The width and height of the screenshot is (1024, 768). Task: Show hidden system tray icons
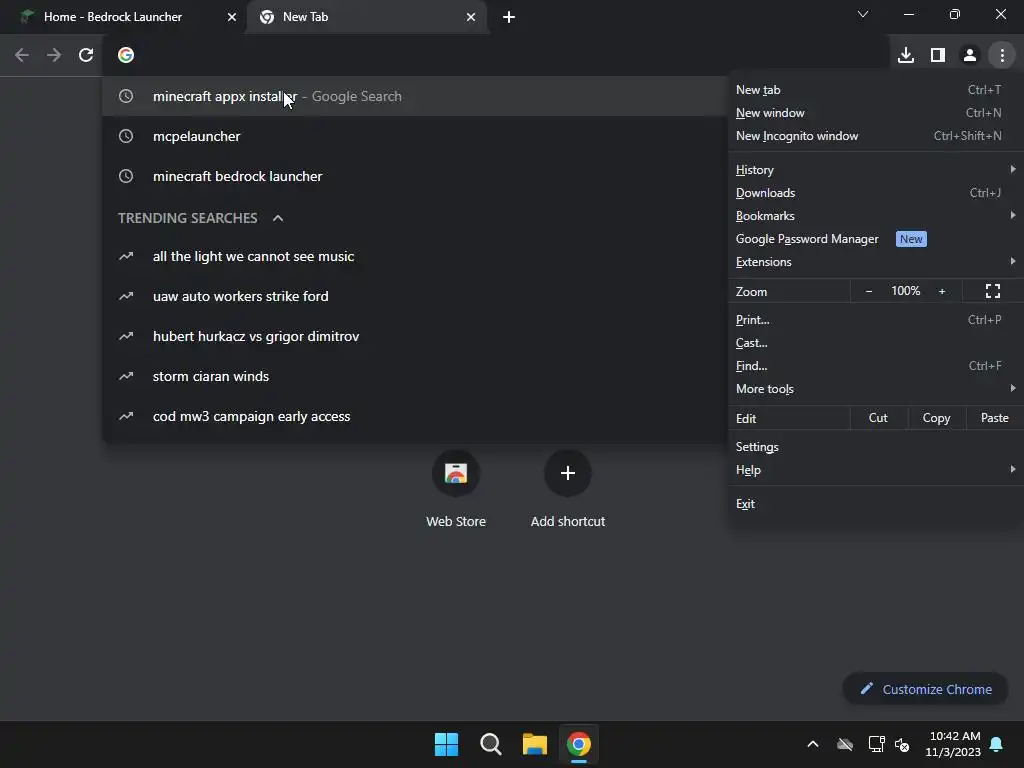click(x=813, y=744)
